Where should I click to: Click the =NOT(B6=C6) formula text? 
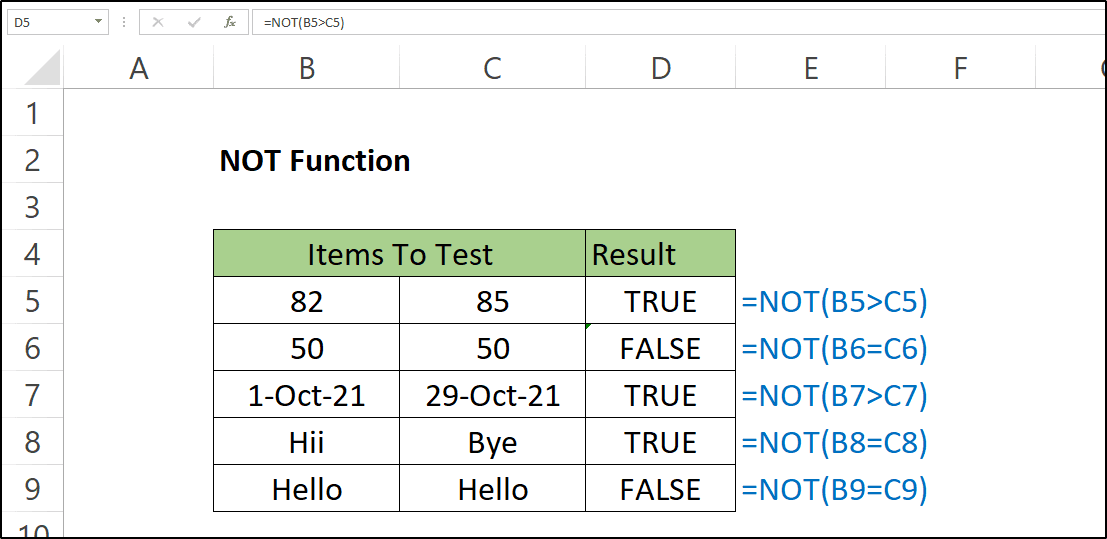[833, 348]
